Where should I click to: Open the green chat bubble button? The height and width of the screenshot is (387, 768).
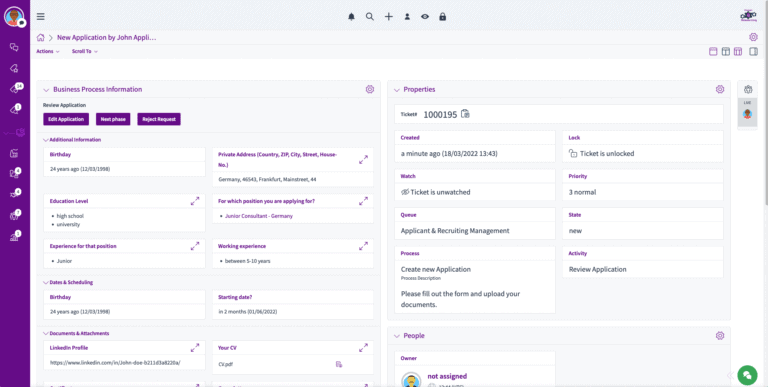747,375
